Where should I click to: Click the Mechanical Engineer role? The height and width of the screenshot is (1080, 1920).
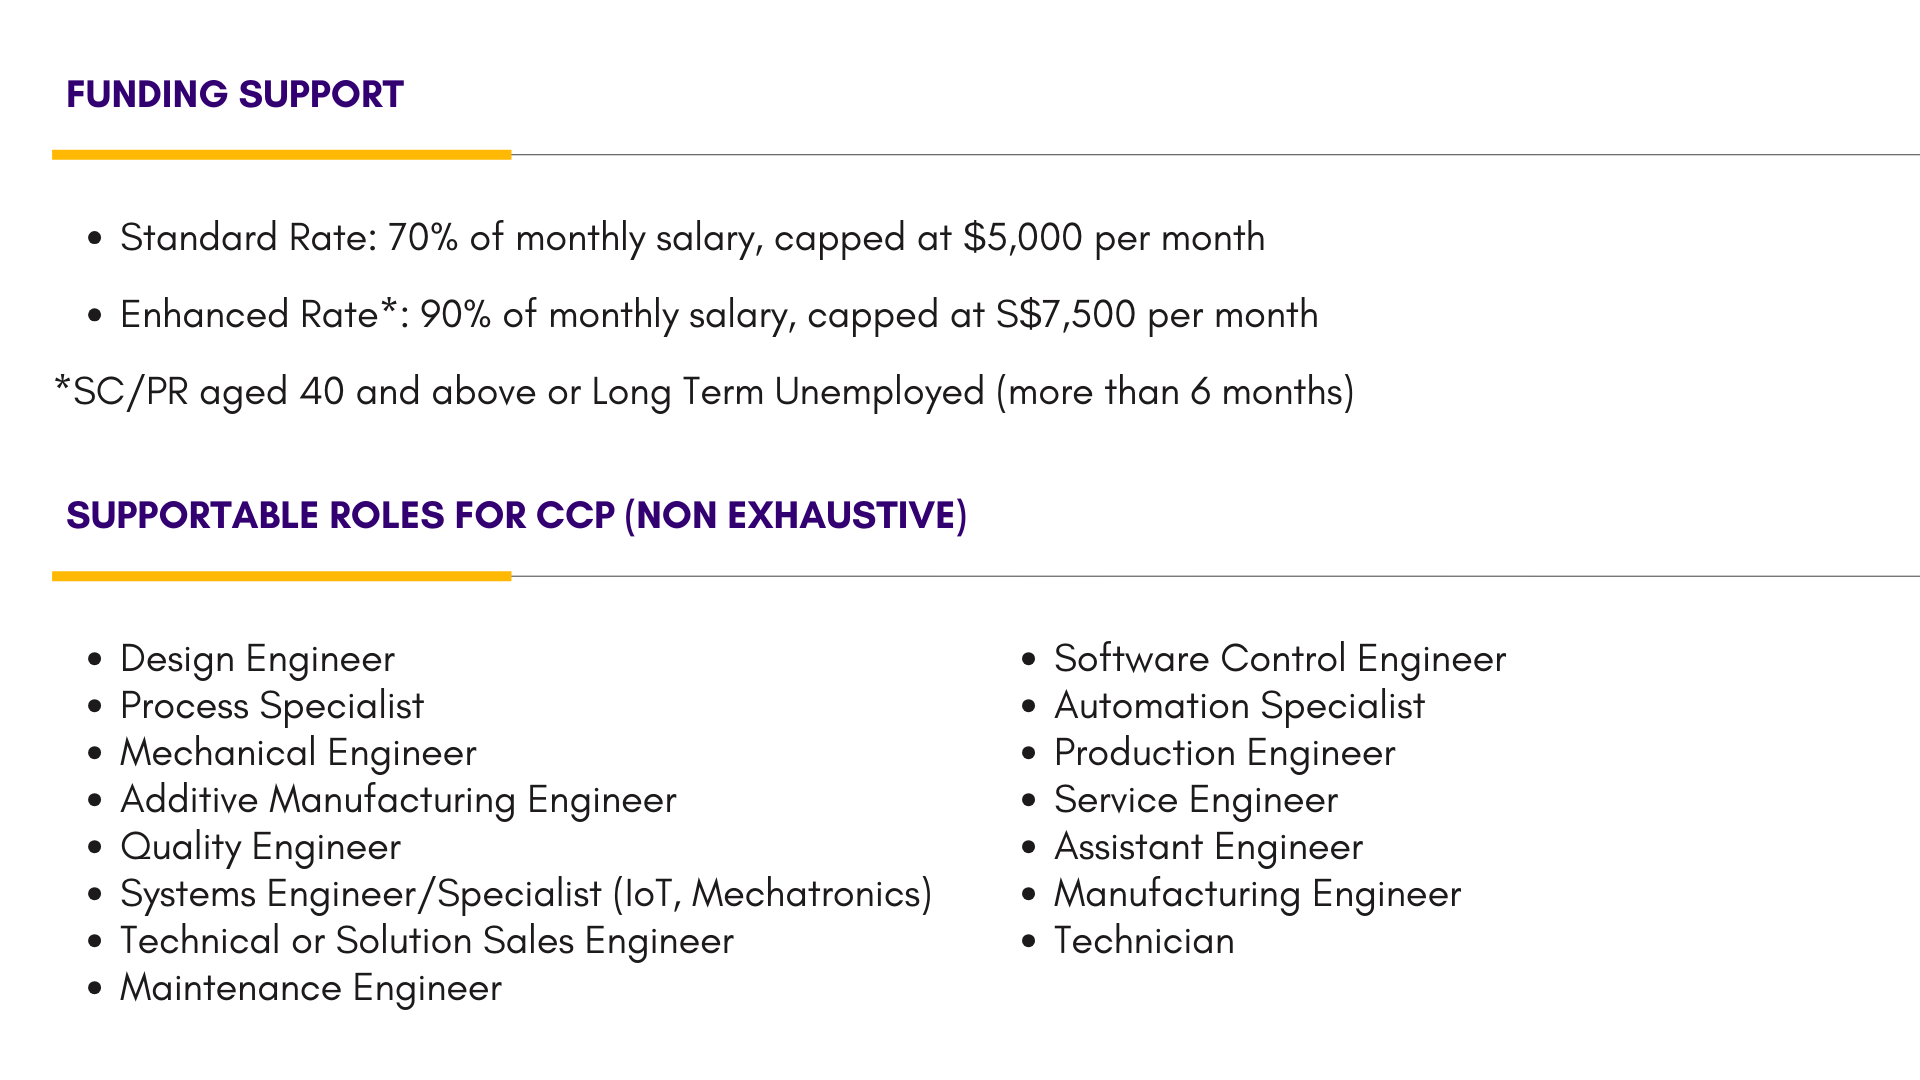298,753
